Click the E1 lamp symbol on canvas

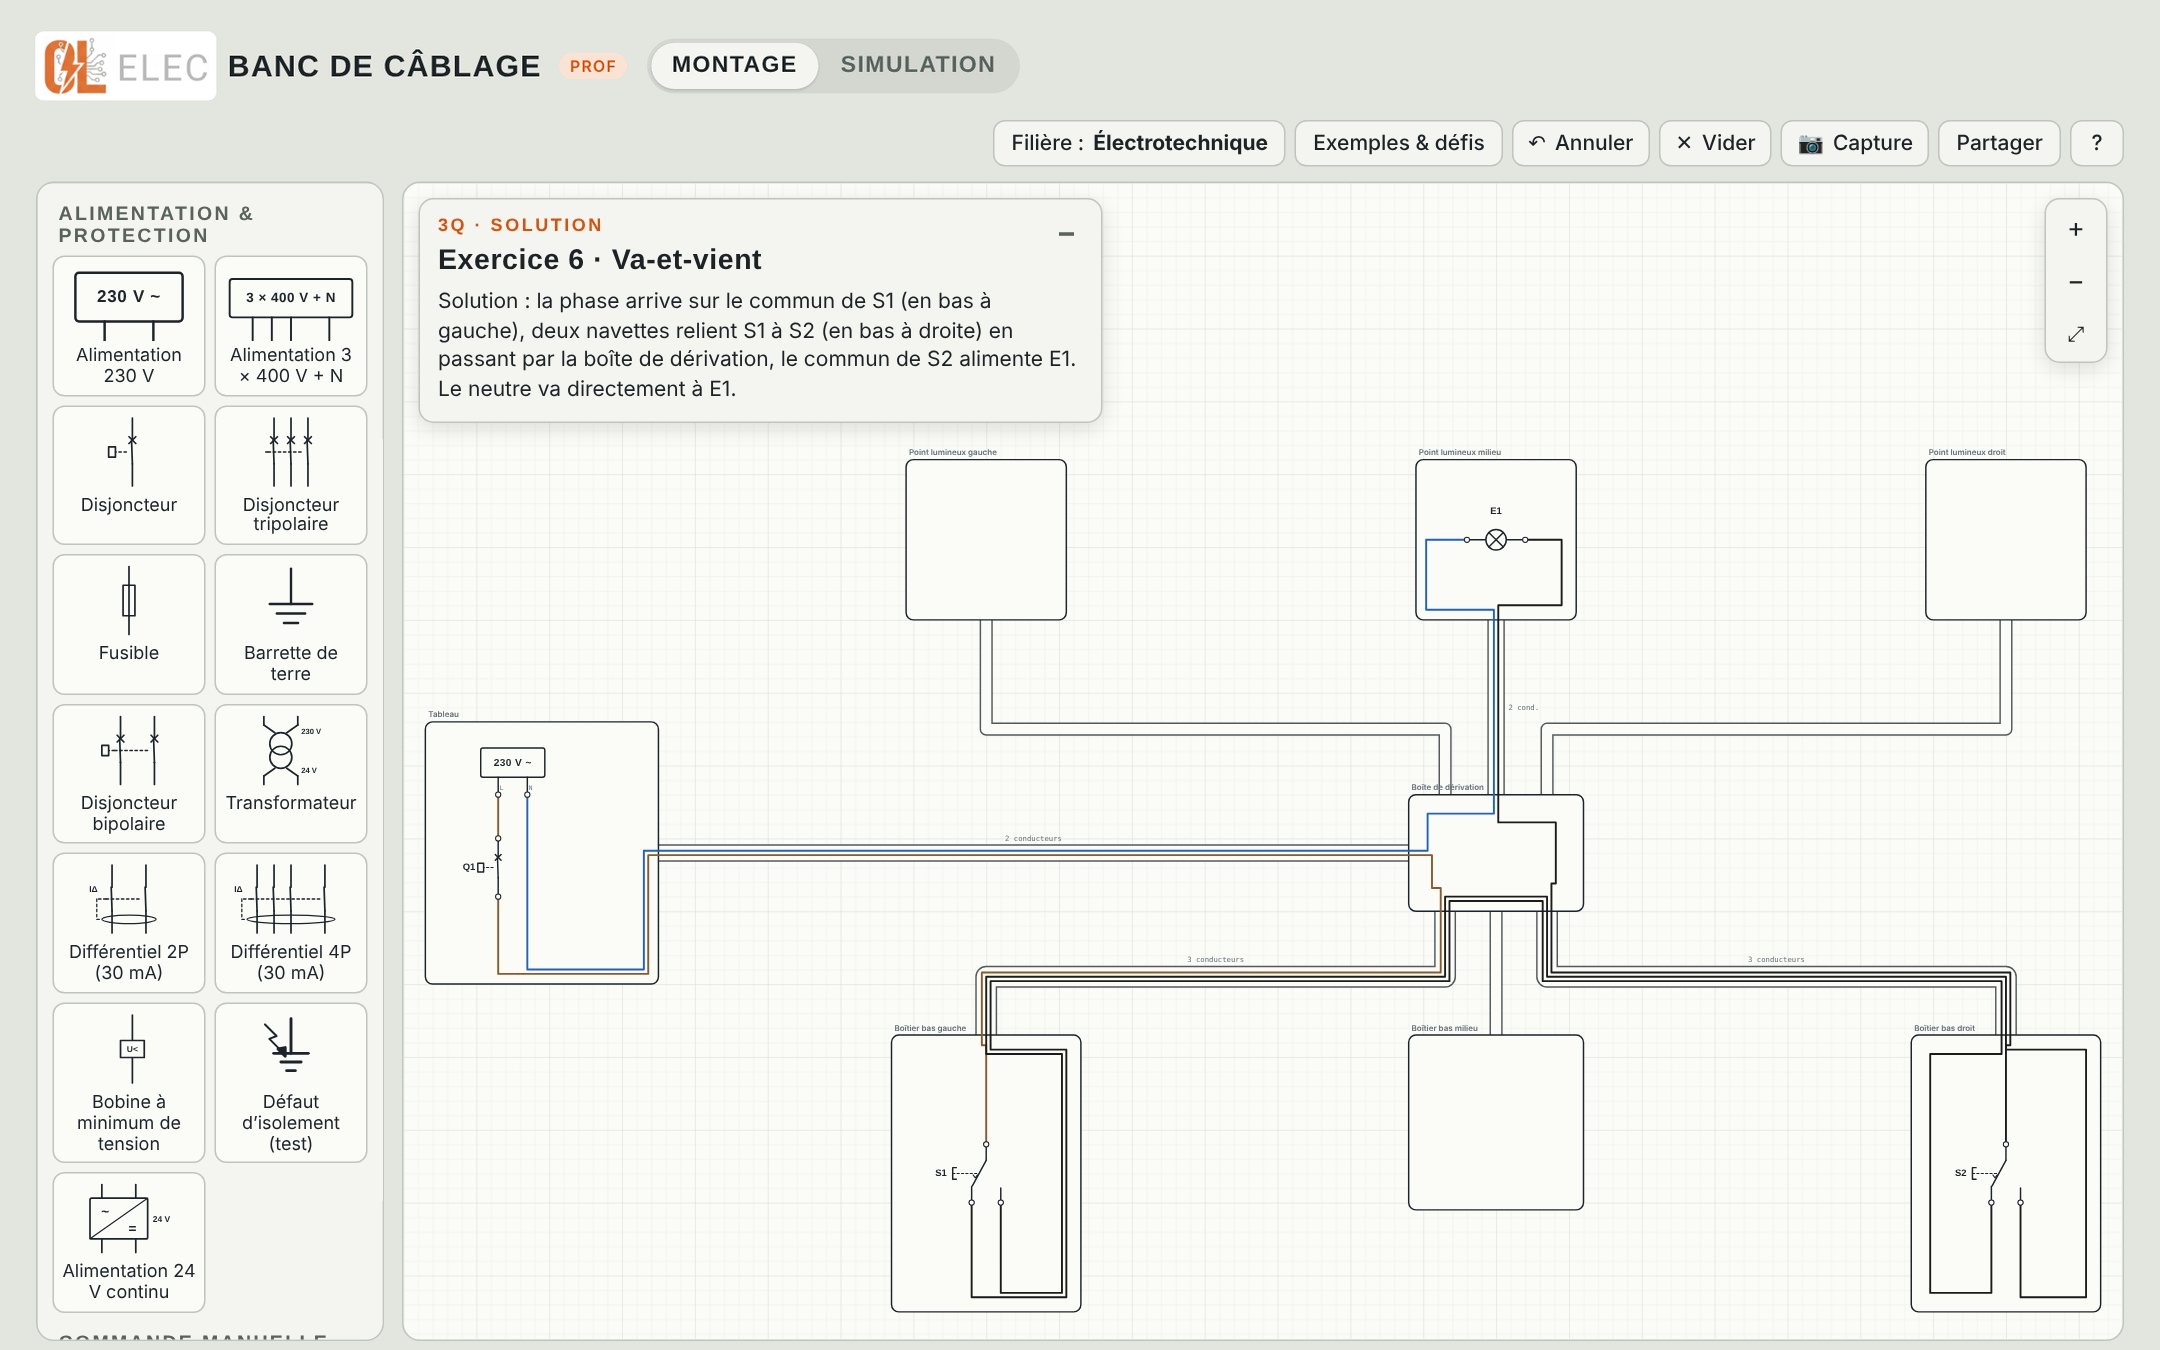point(1496,540)
